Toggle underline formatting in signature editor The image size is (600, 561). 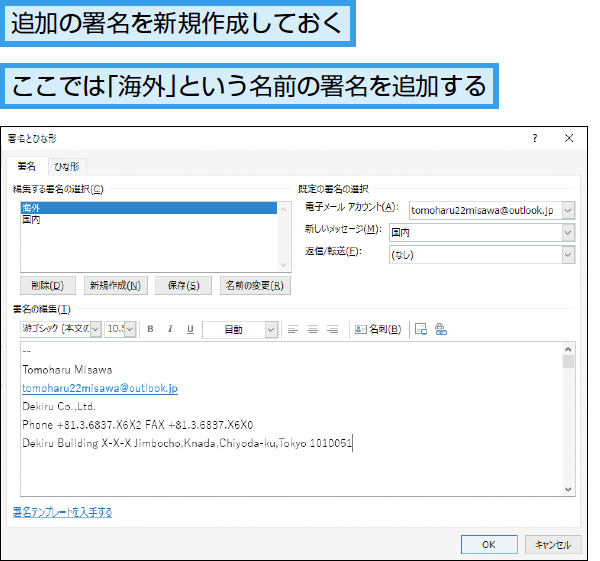point(190,329)
